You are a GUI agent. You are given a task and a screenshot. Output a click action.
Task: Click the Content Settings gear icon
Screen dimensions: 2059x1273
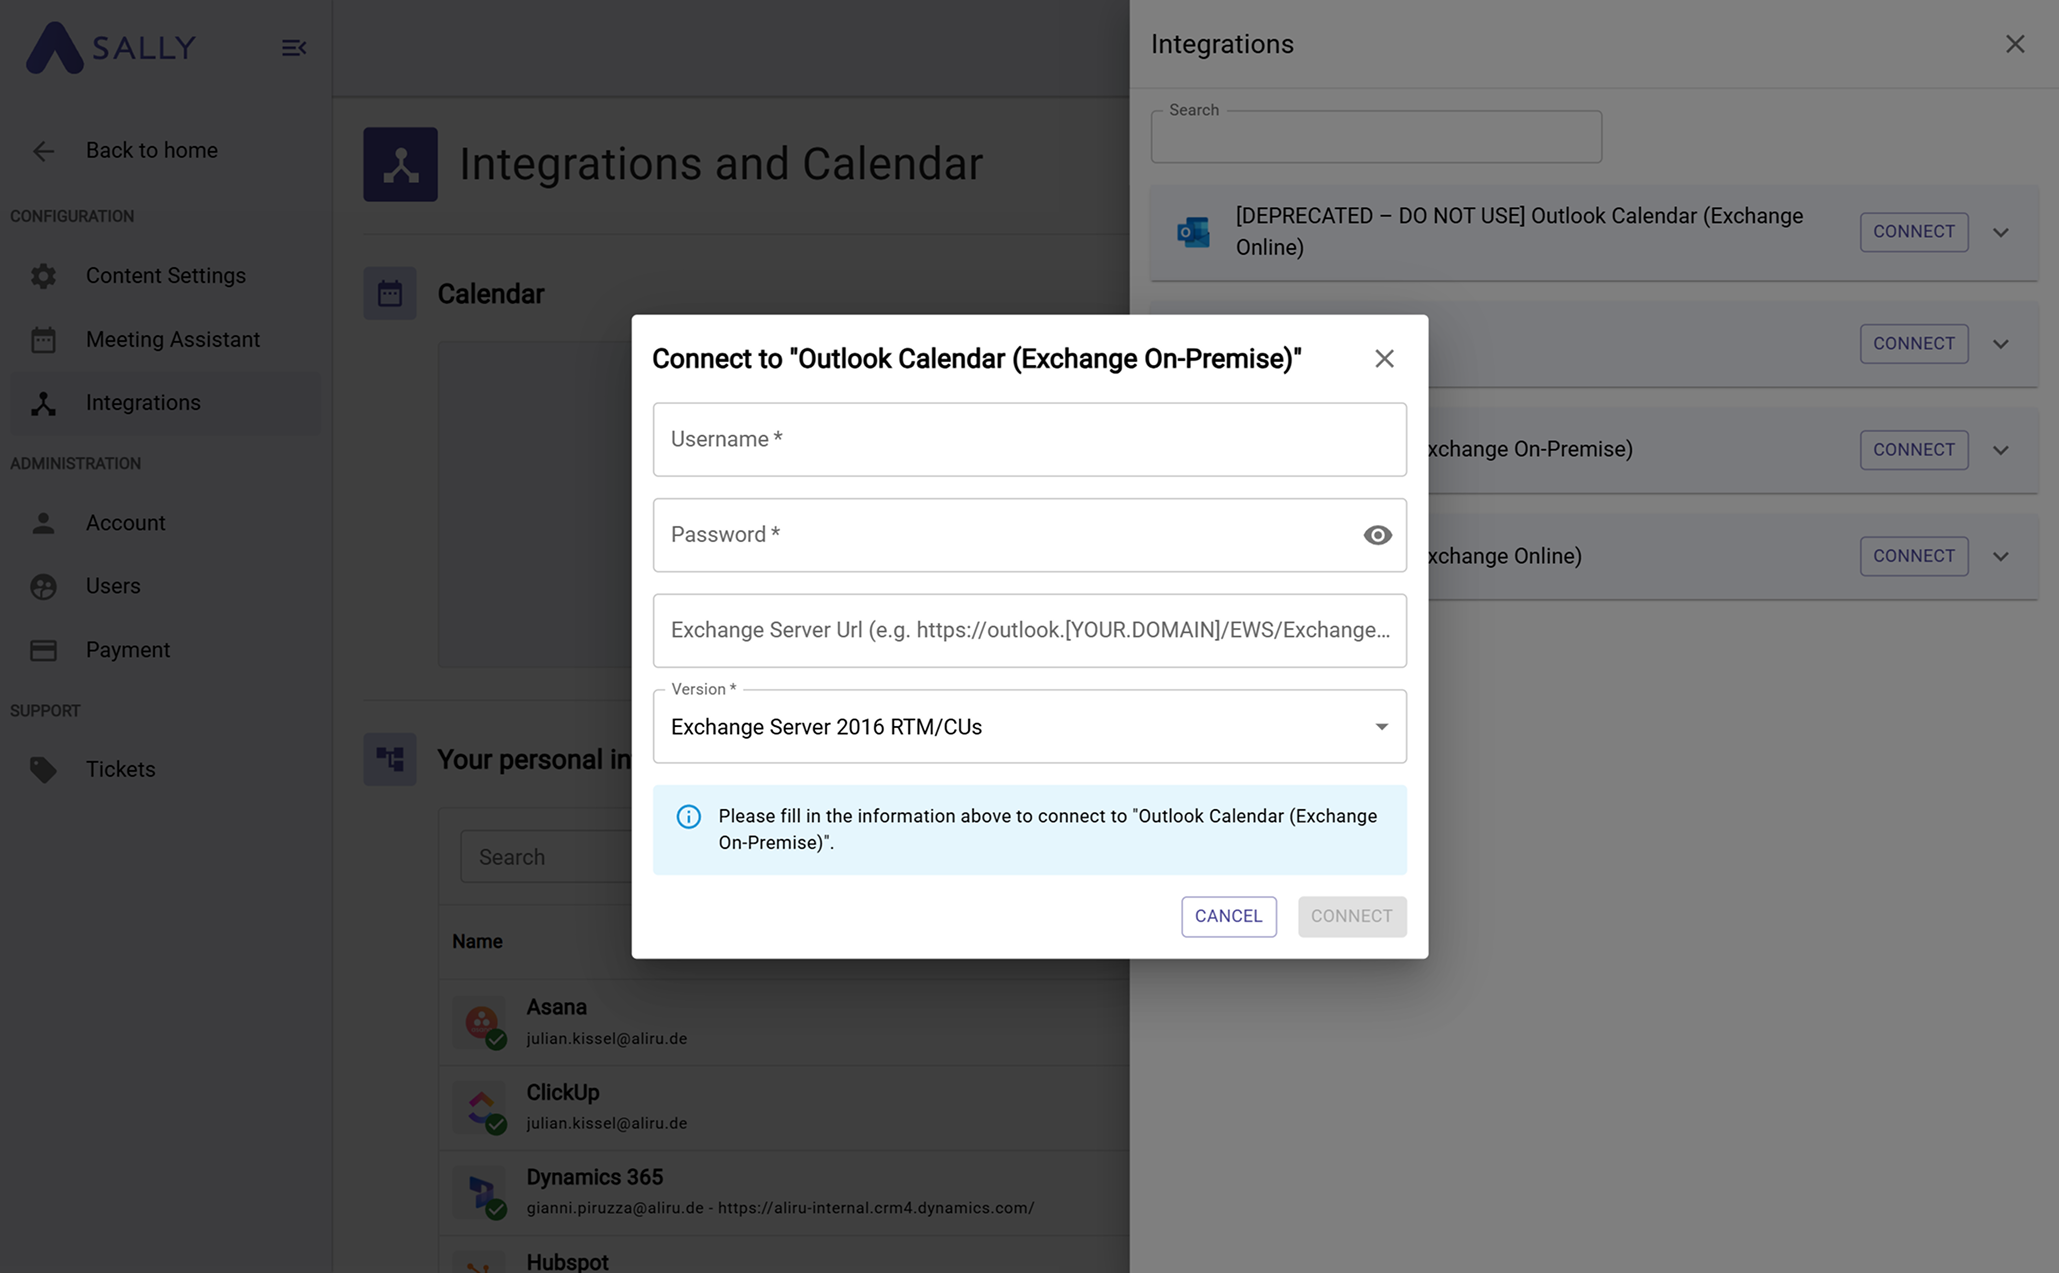pyautogui.click(x=43, y=276)
